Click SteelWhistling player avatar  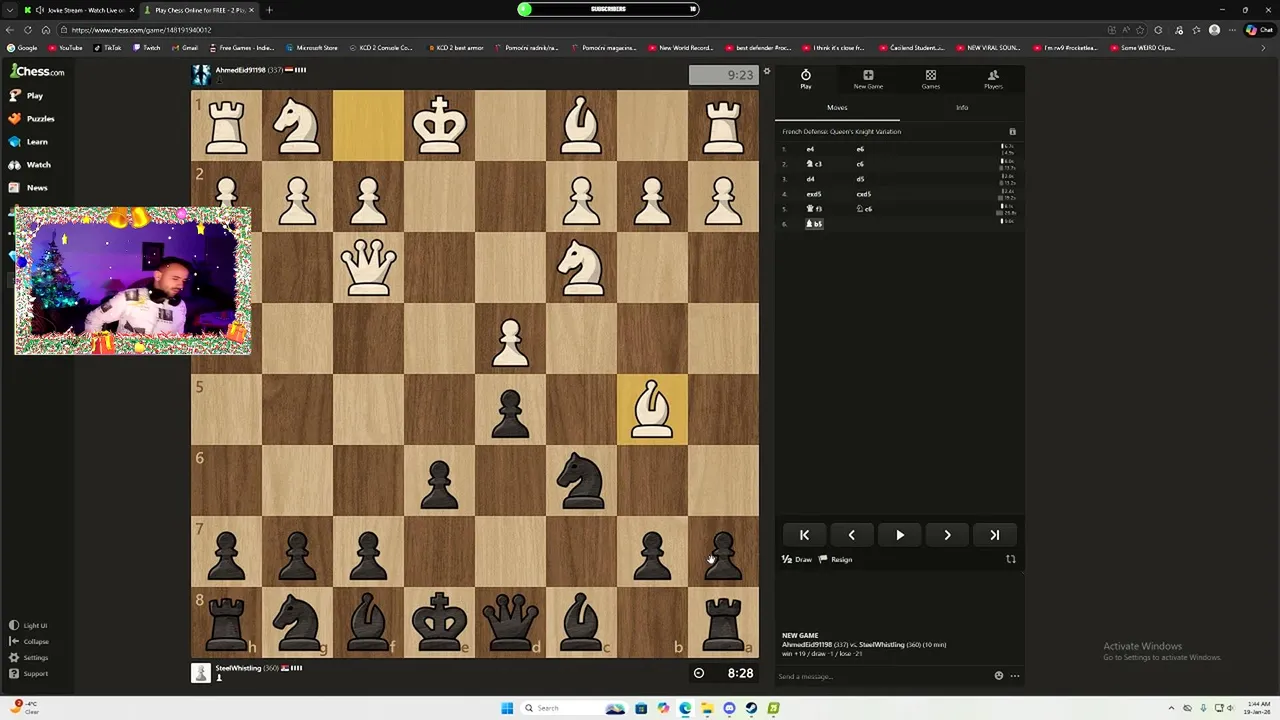[201, 673]
